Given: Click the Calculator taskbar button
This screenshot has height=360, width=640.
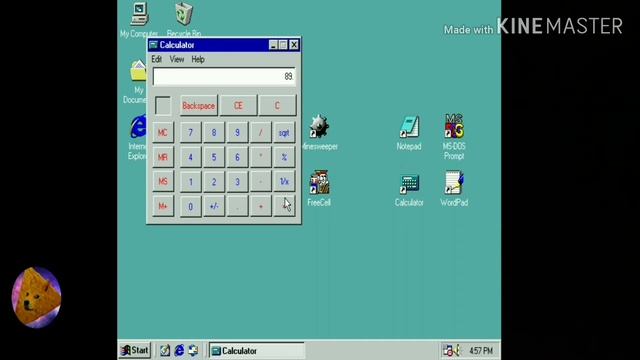Looking at the screenshot, I should [x=257, y=350].
